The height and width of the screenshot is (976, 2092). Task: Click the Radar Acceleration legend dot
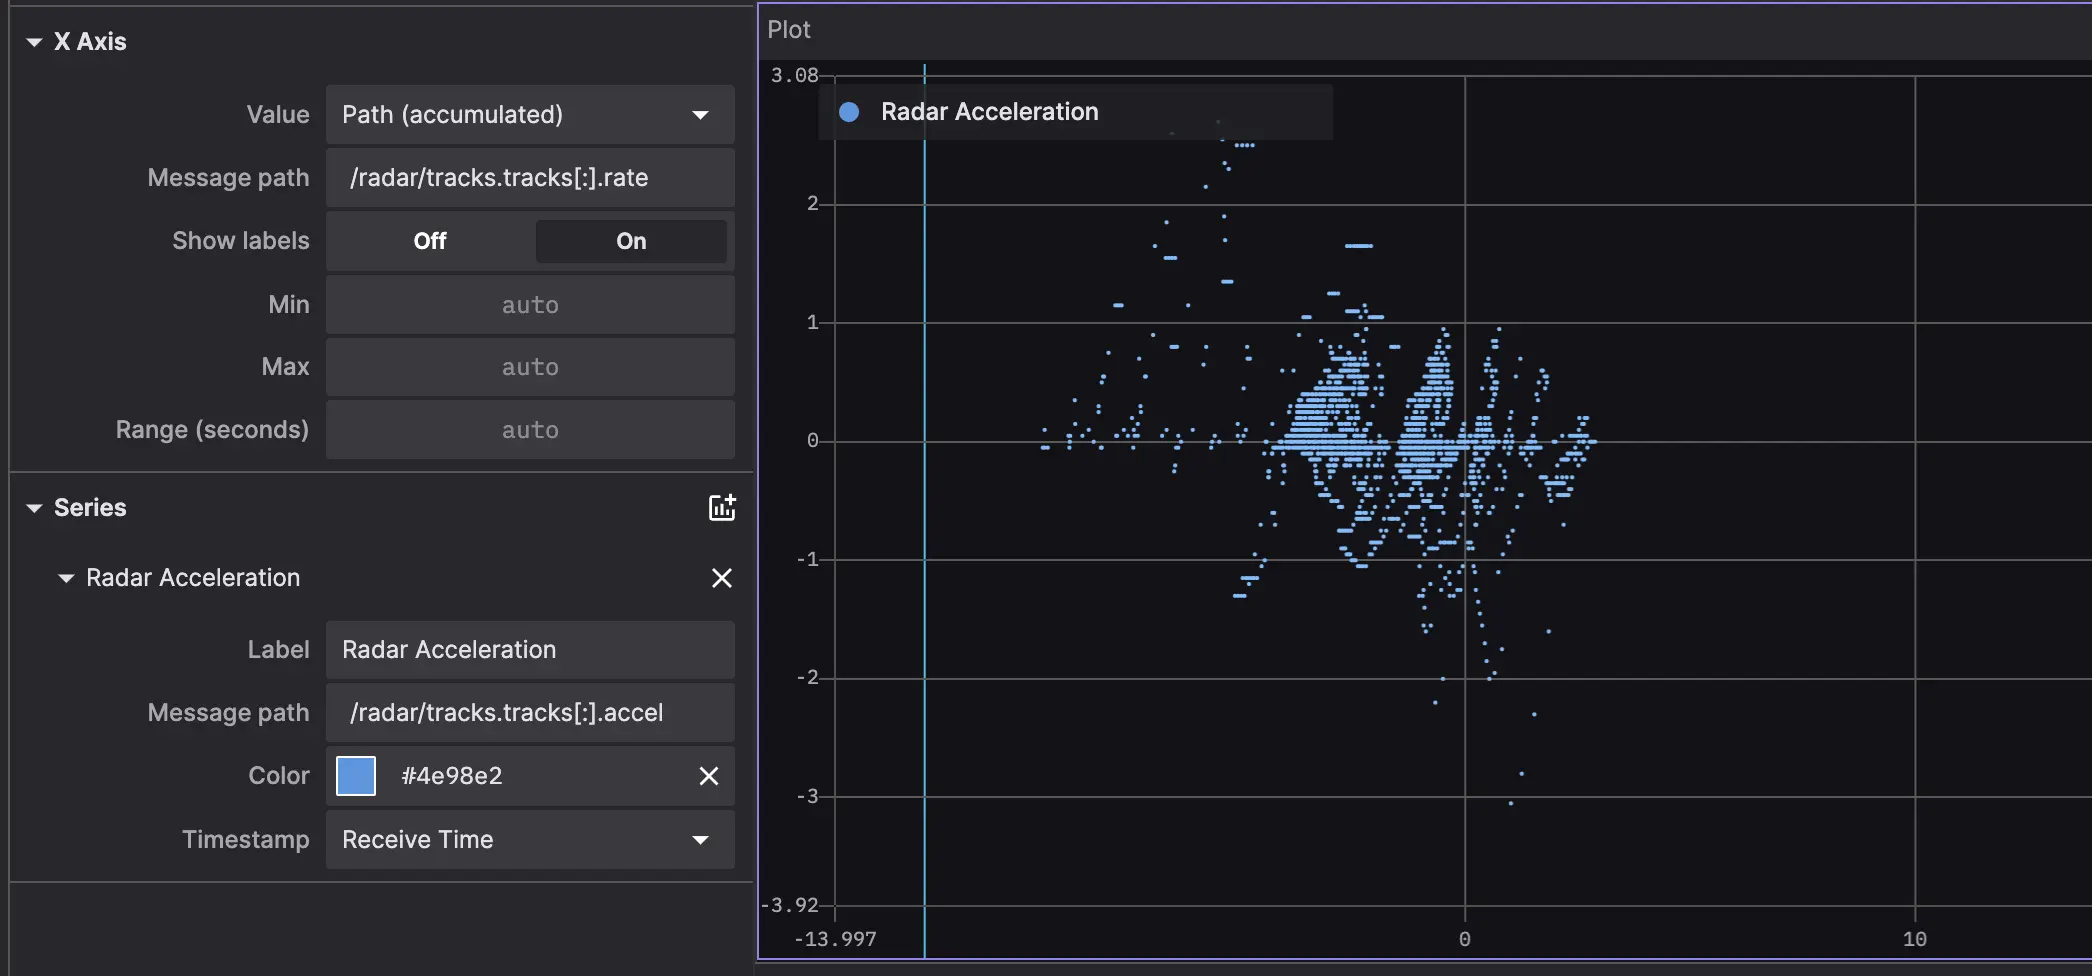point(849,112)
